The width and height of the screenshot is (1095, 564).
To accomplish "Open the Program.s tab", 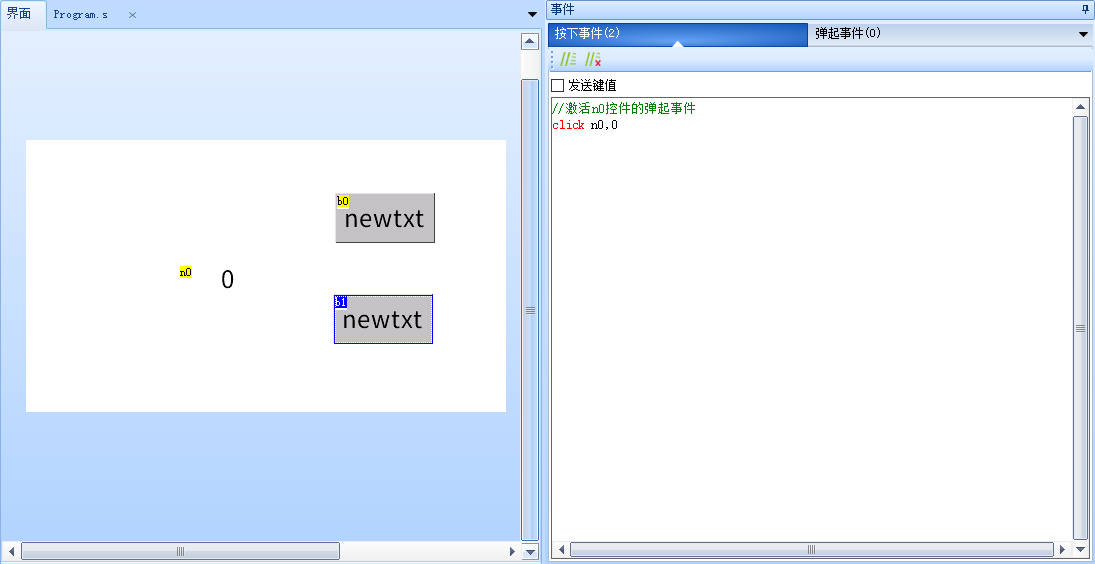I will [82, 15].
